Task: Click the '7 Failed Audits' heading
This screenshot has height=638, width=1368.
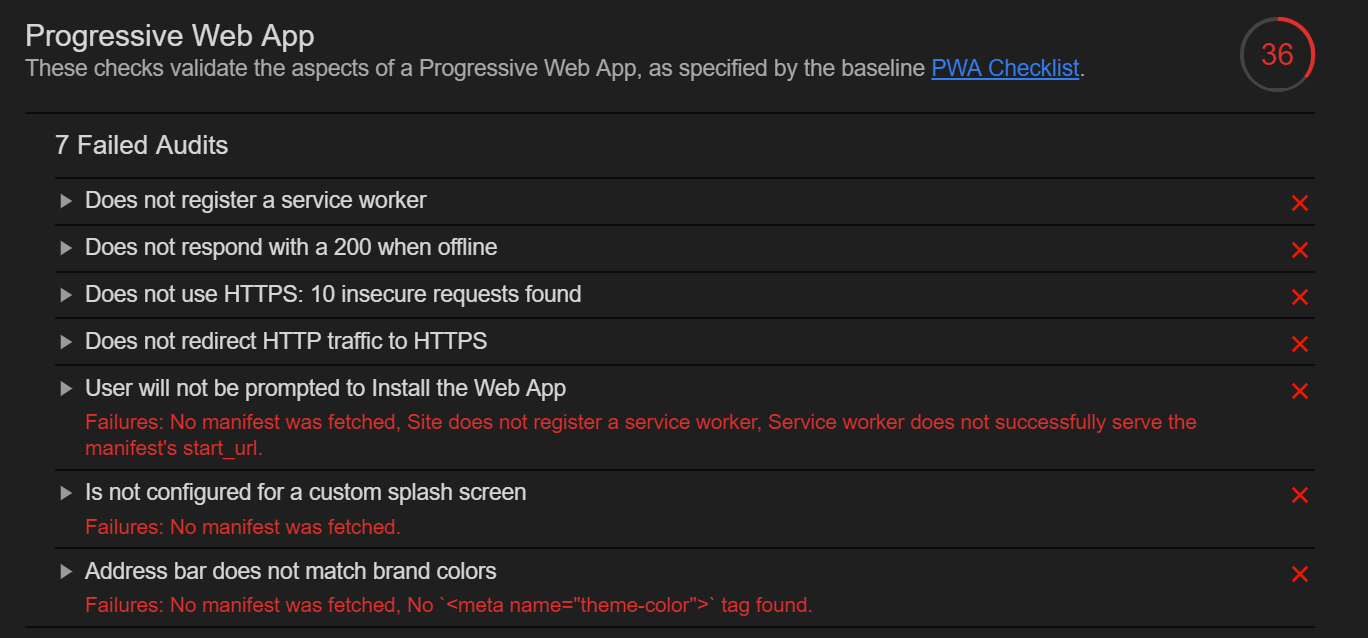Action: (x=141, y=145)
